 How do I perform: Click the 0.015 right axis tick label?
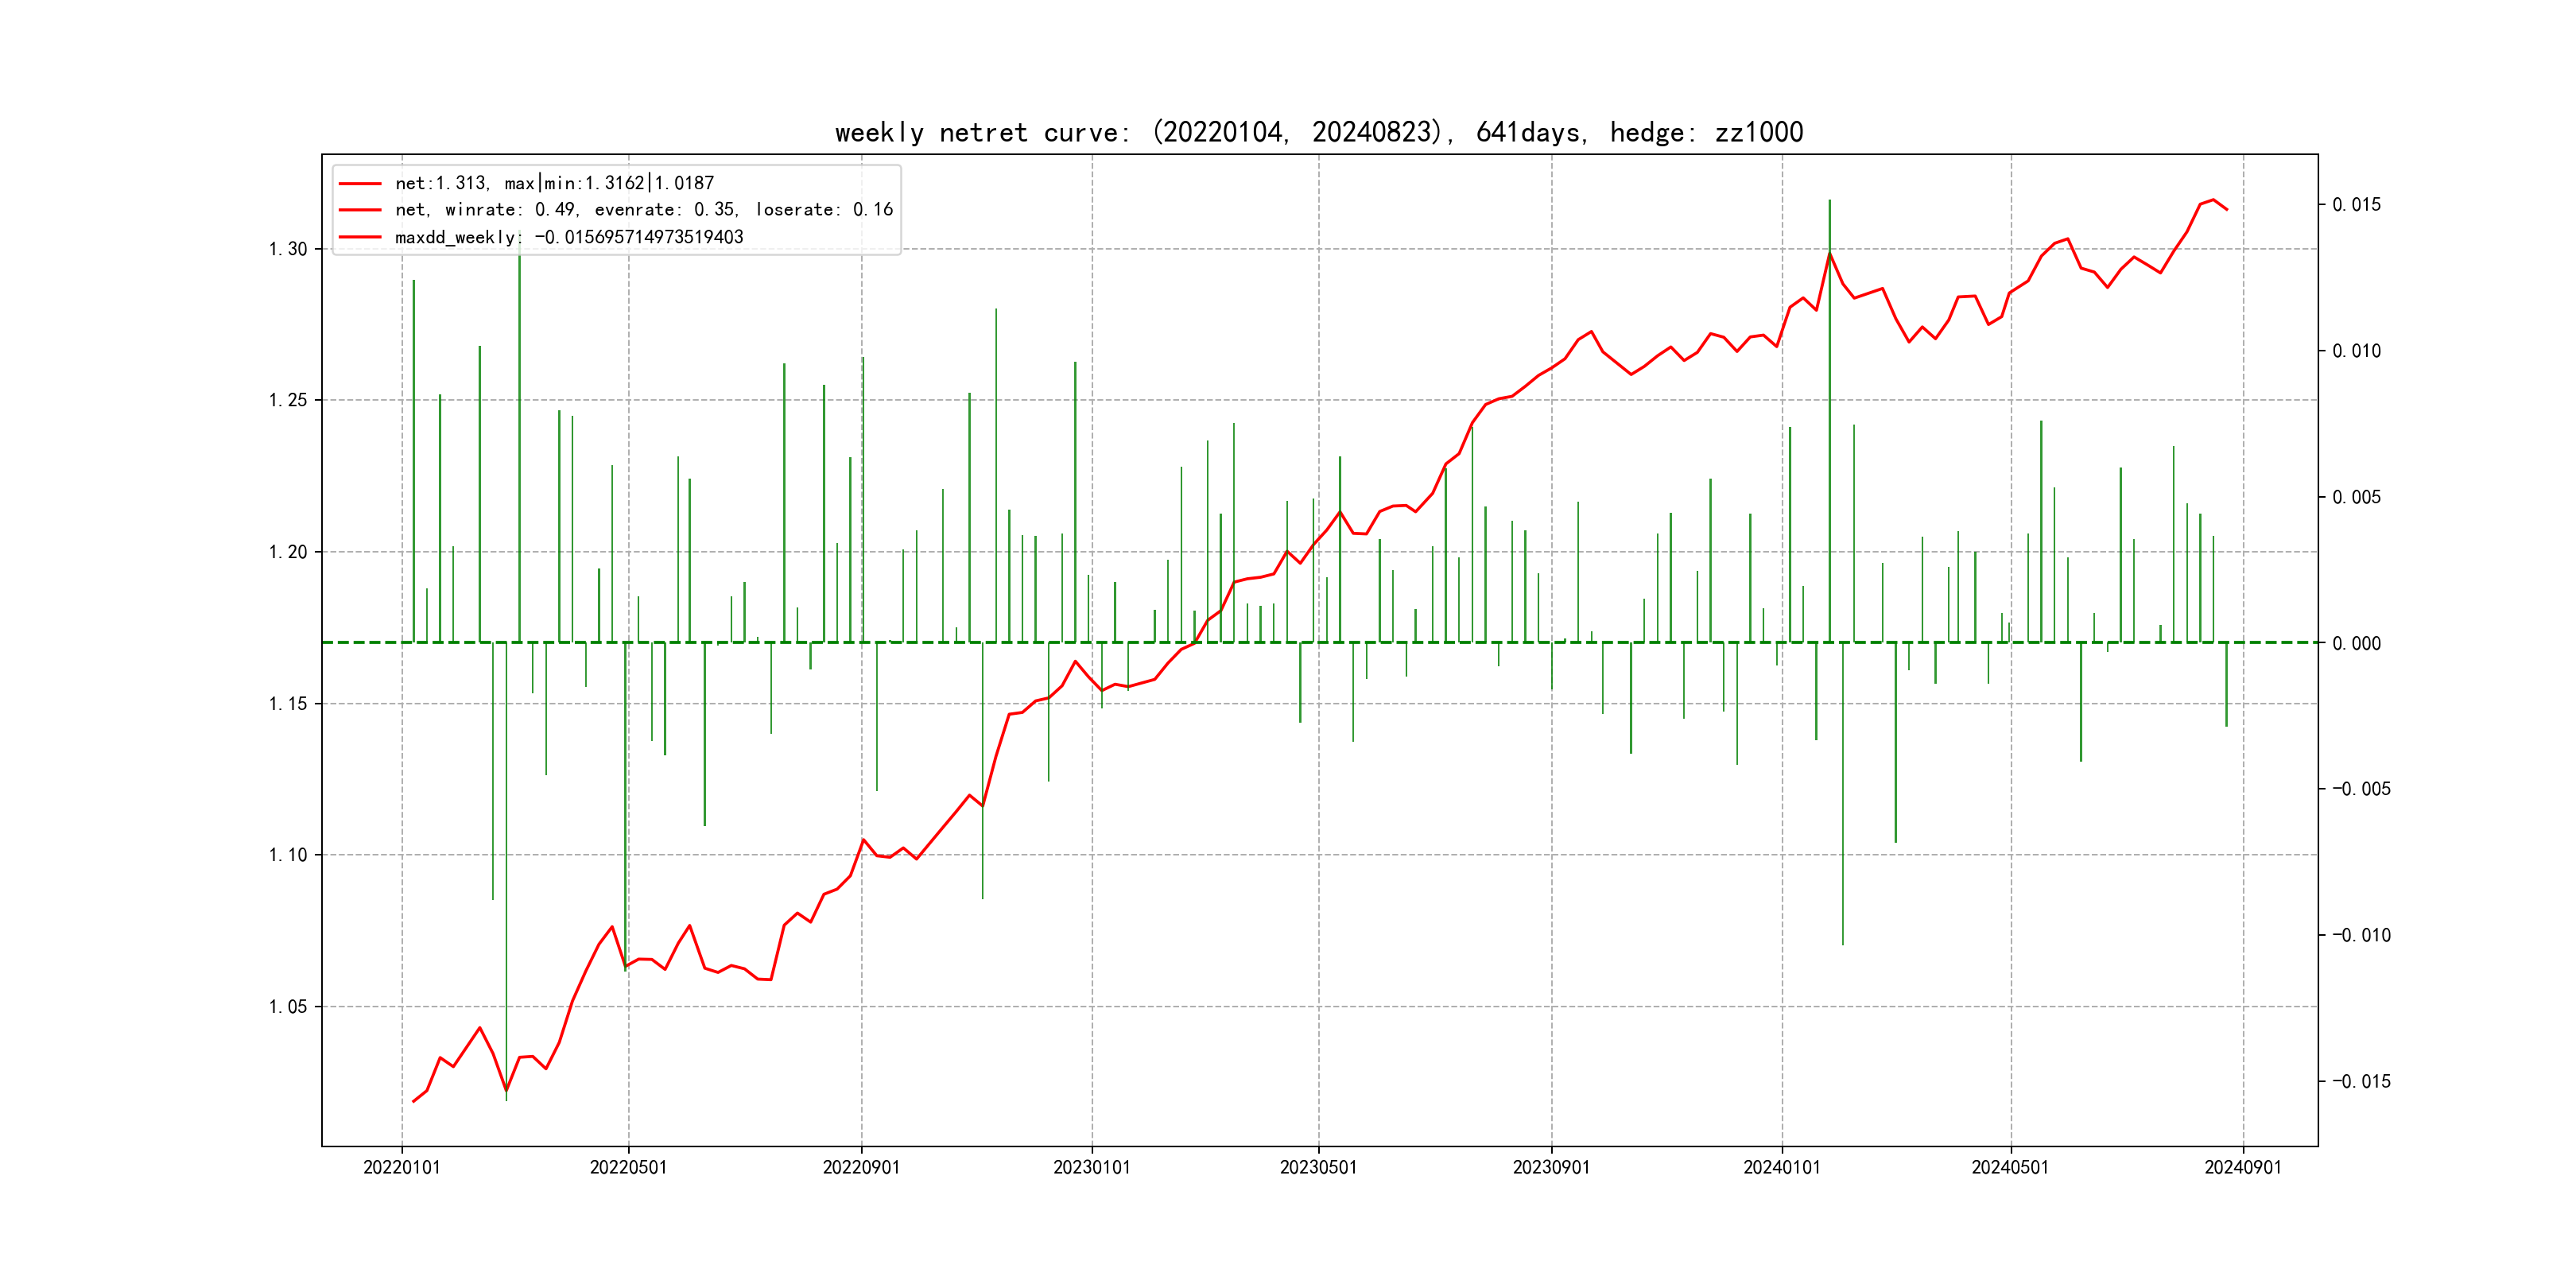coord(2356,205)
